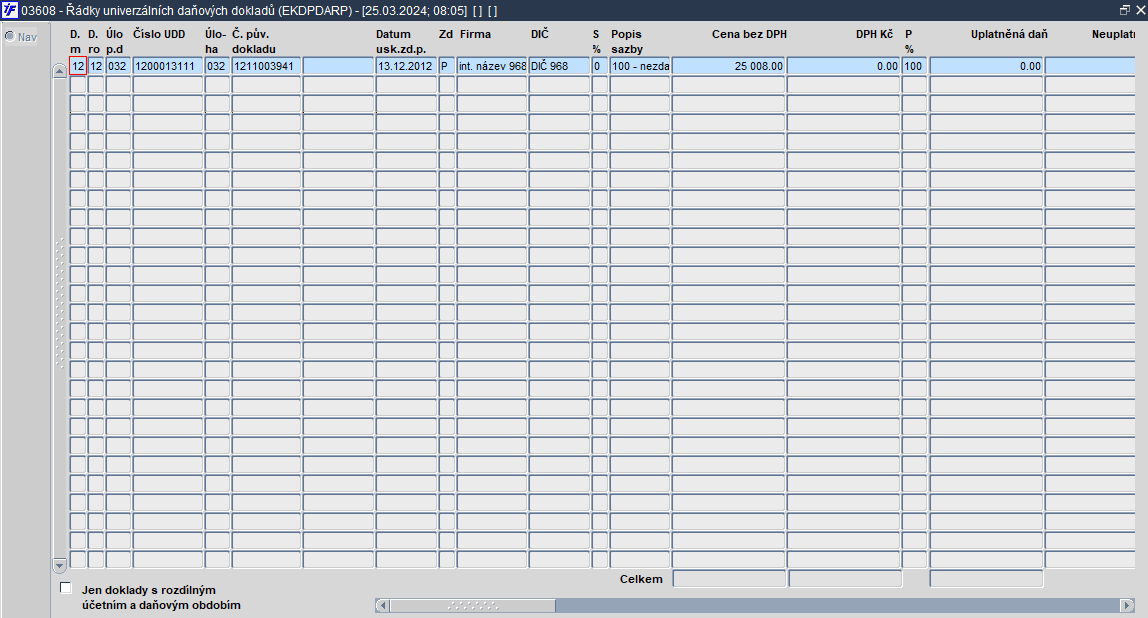Viewport: 1148px width, 618px height.
Task: Click the vertical scroll up arrow
Action: pos(59,70)
